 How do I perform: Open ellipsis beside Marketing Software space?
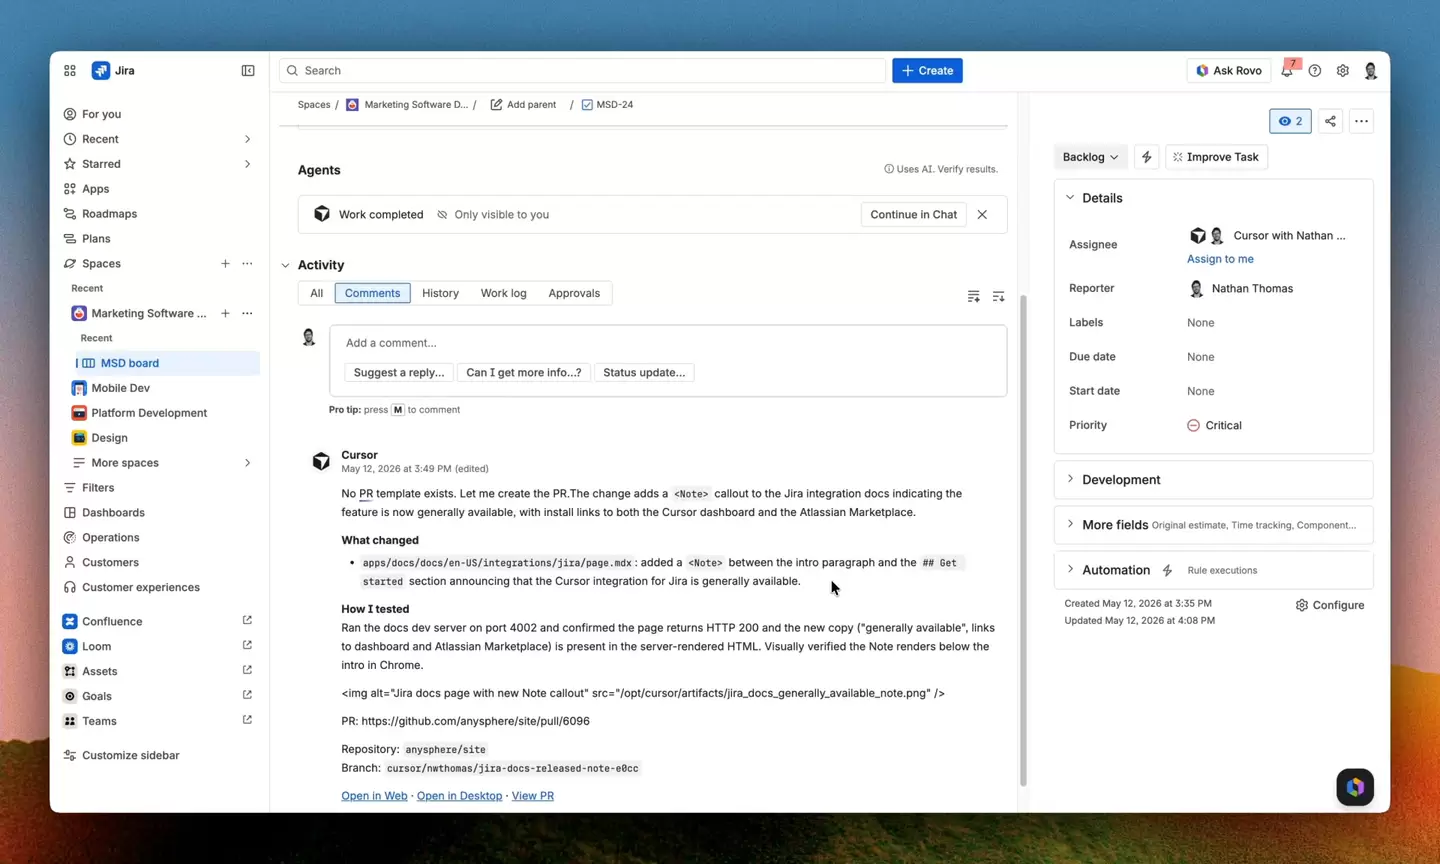[x=247, y=313]
